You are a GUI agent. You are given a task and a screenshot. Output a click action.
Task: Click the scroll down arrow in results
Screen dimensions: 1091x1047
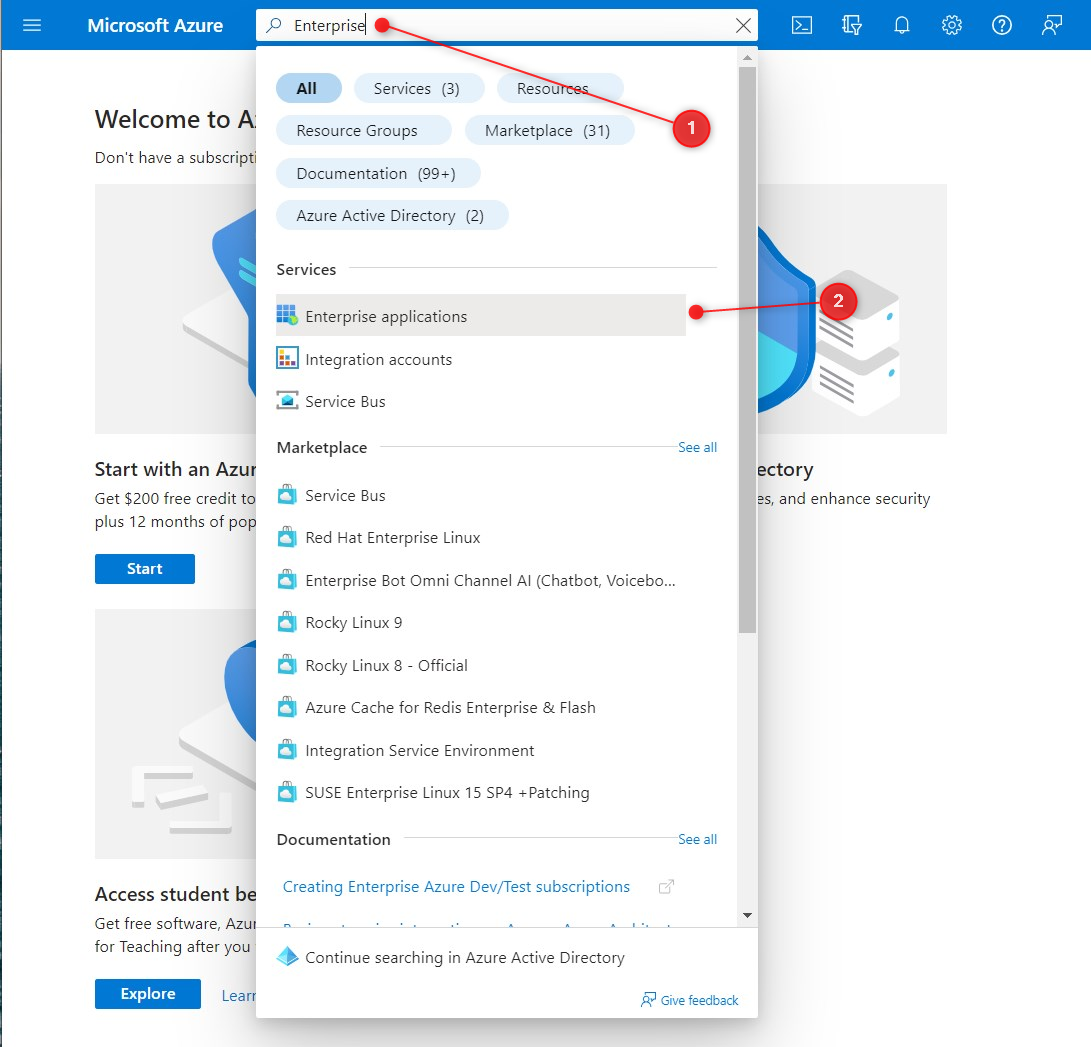(x=747, y=915)
